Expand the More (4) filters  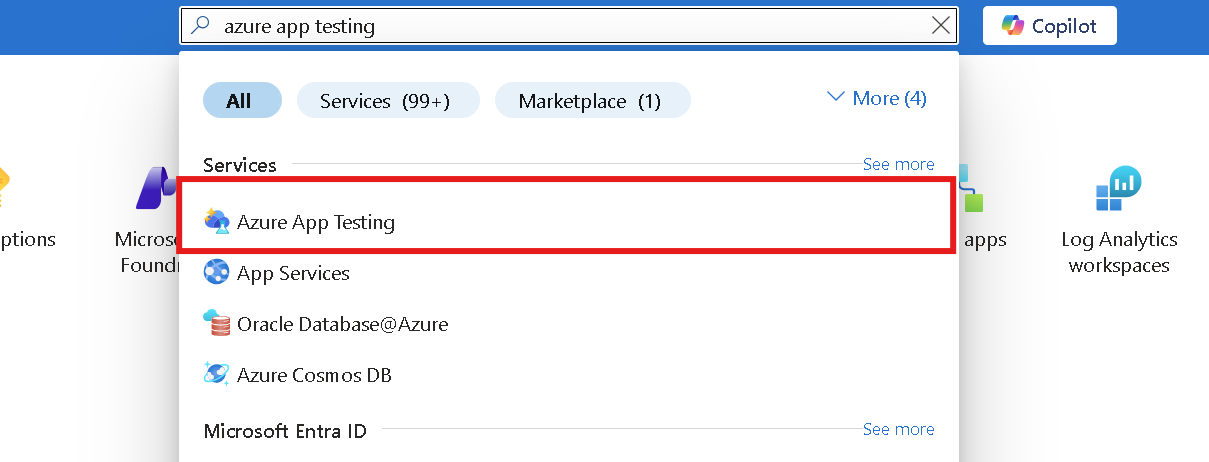pos(876,98)
